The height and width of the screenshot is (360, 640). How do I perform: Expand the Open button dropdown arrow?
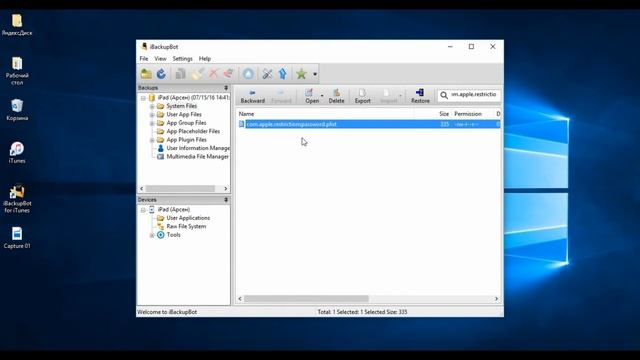(322, 96)
